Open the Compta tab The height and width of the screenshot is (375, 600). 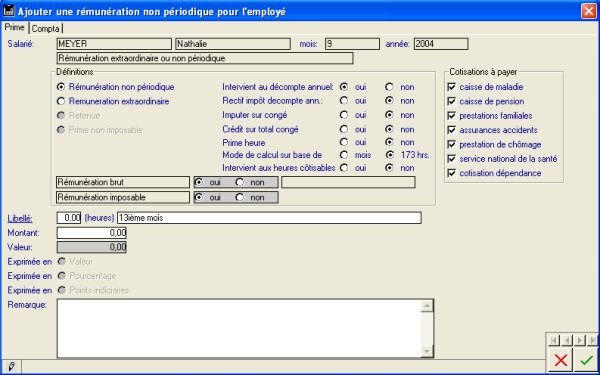46,29
